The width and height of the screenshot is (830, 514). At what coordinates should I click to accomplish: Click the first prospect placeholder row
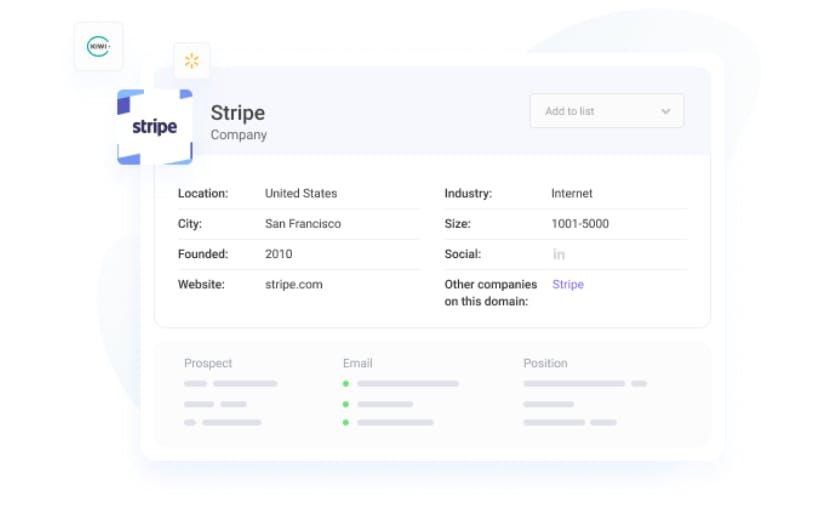pyautogui.click(x=231, y=384)
